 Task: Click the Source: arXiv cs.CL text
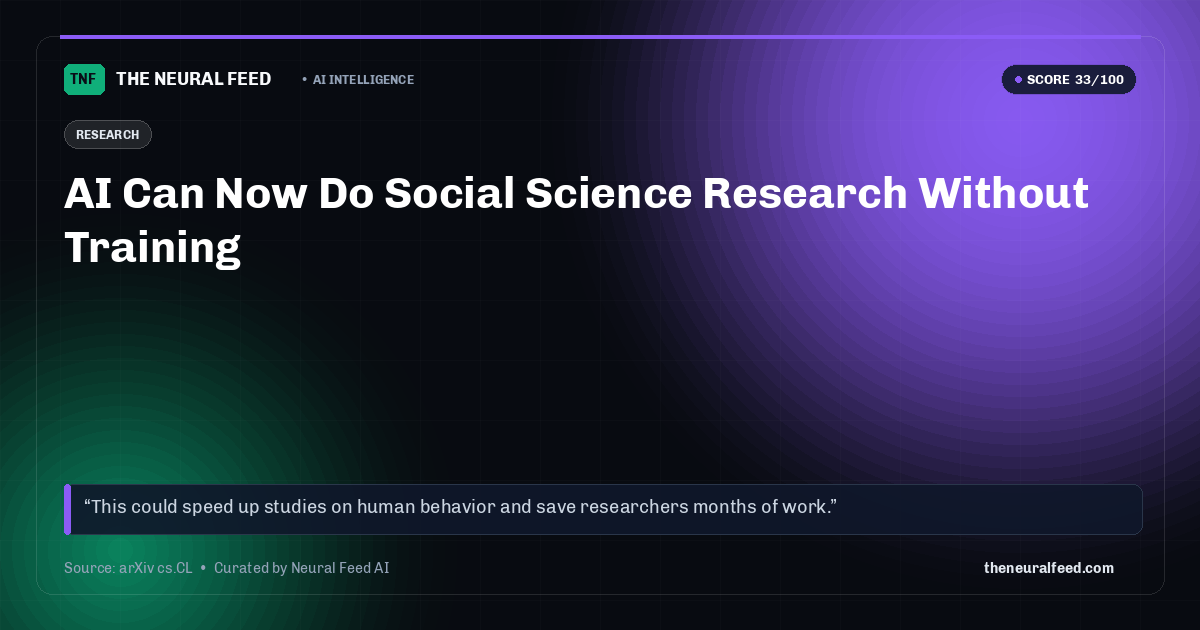(128, 568)
